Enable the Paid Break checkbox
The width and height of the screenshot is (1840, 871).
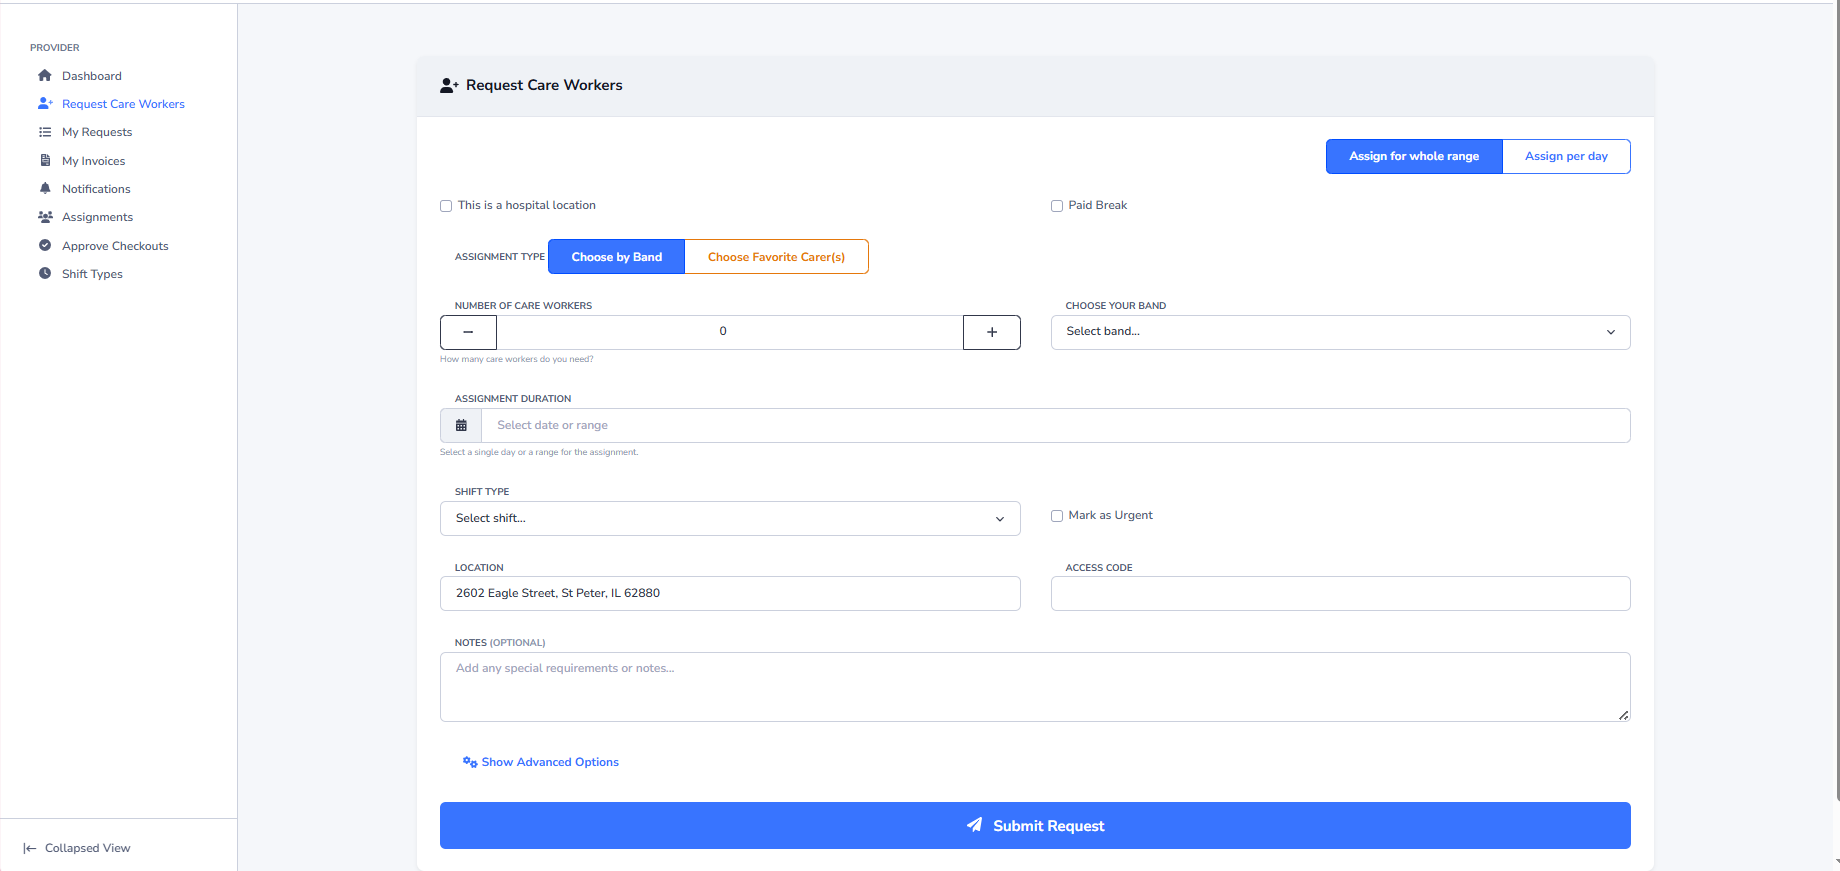(1057, 206)
